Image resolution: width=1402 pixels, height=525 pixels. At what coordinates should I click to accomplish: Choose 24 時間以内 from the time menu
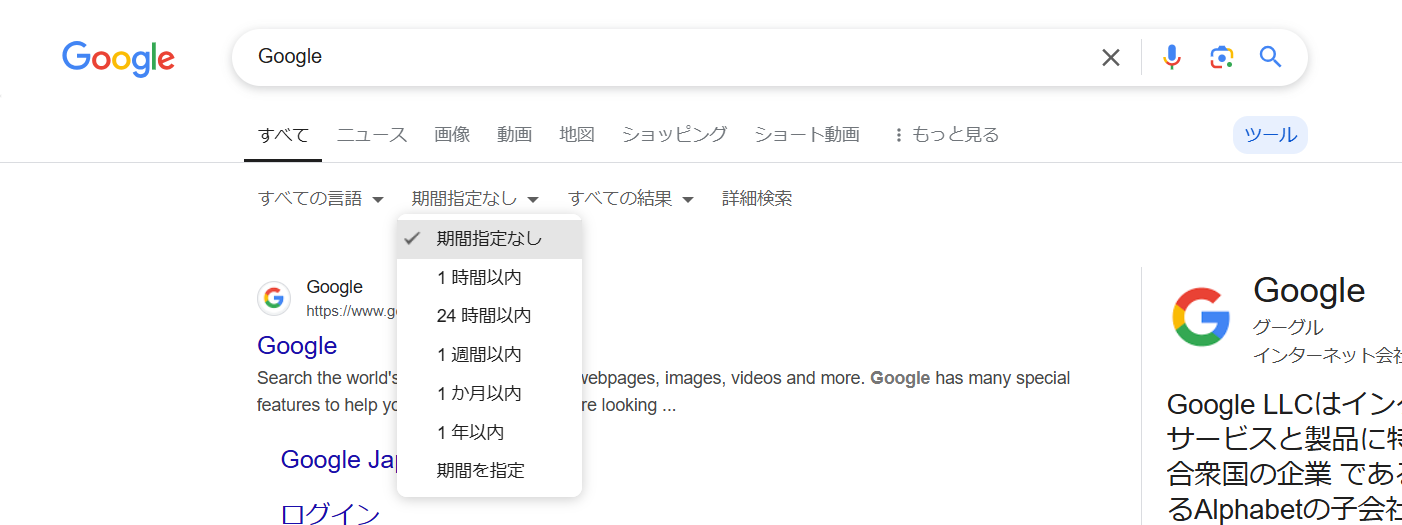[x=489, y=316]
